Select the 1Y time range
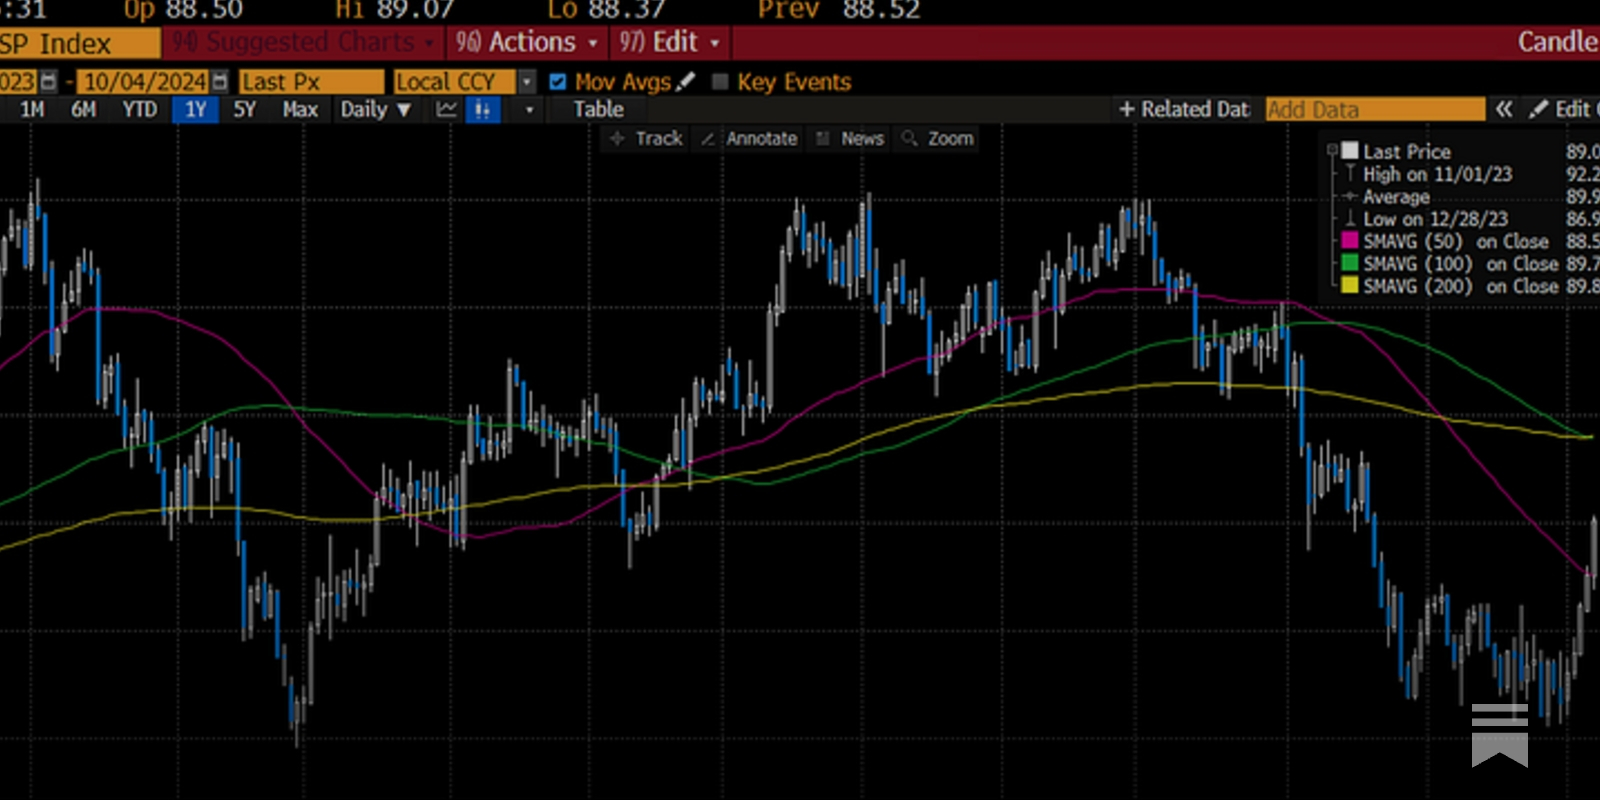1600x800 pixels. coord(195,110)
